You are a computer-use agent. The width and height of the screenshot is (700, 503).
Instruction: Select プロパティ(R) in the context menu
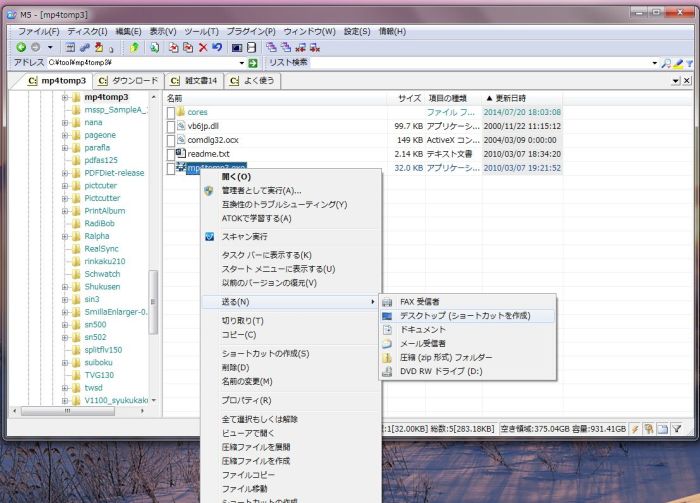(245, 400)
